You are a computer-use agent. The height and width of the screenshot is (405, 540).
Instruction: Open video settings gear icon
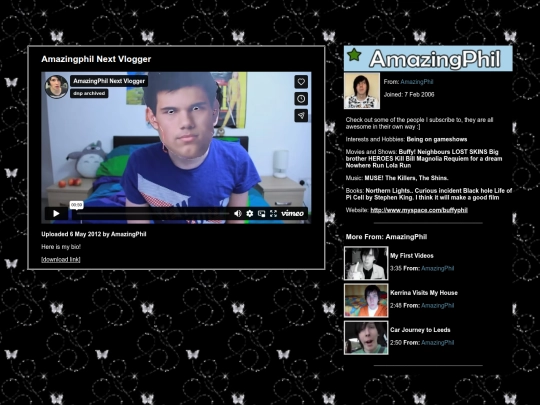pyautogui.click(x=250, y=214)
